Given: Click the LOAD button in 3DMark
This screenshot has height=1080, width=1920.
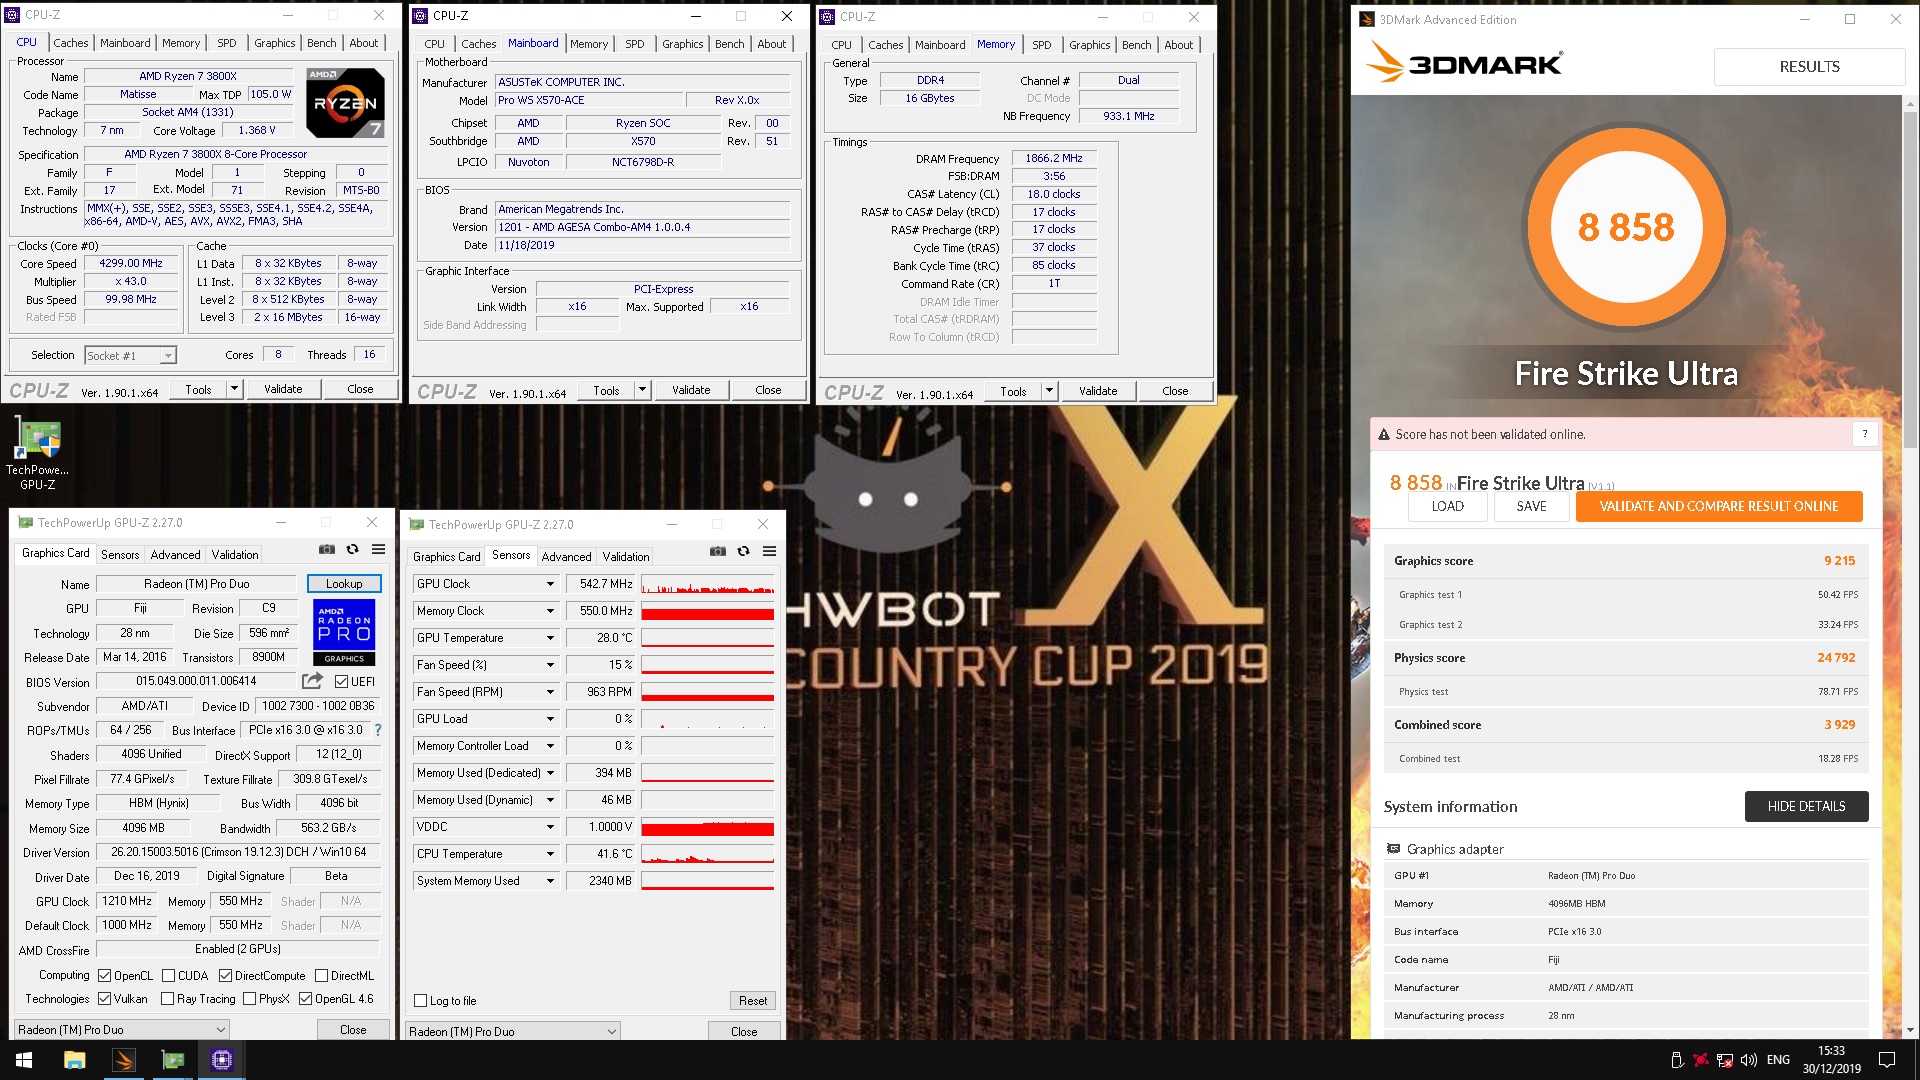Looking at the screenshot, I should click(x=1447, y=506).
